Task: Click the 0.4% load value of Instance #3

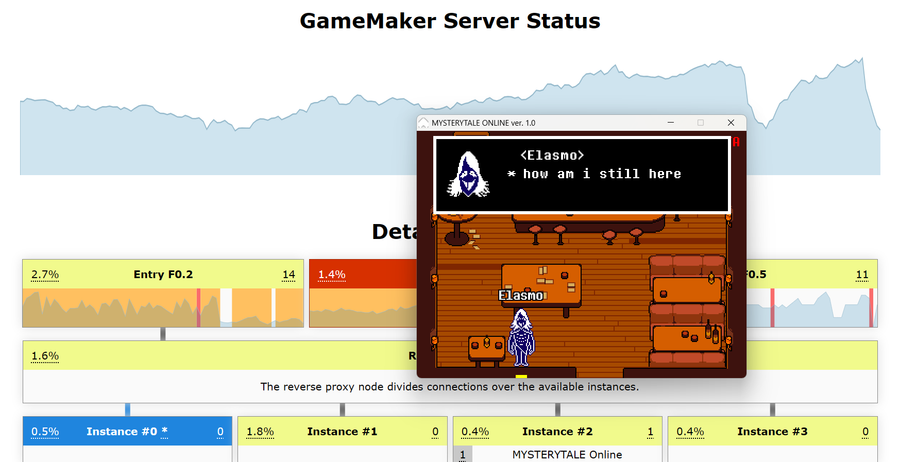Action: 690,432
